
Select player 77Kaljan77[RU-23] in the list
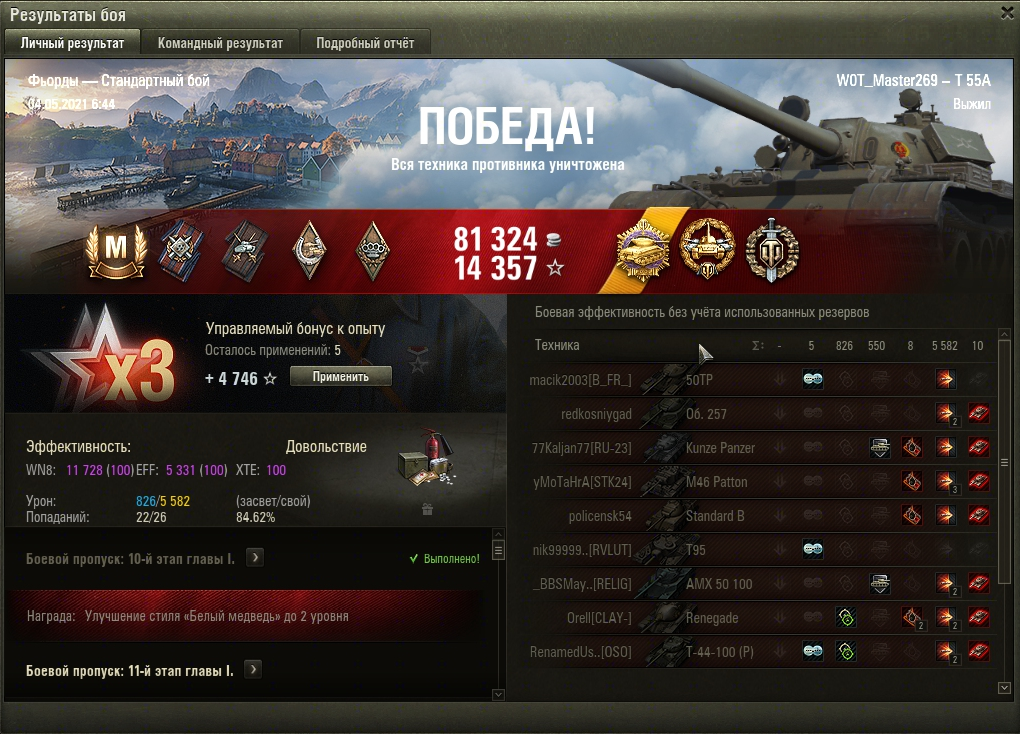pos(582,448)
